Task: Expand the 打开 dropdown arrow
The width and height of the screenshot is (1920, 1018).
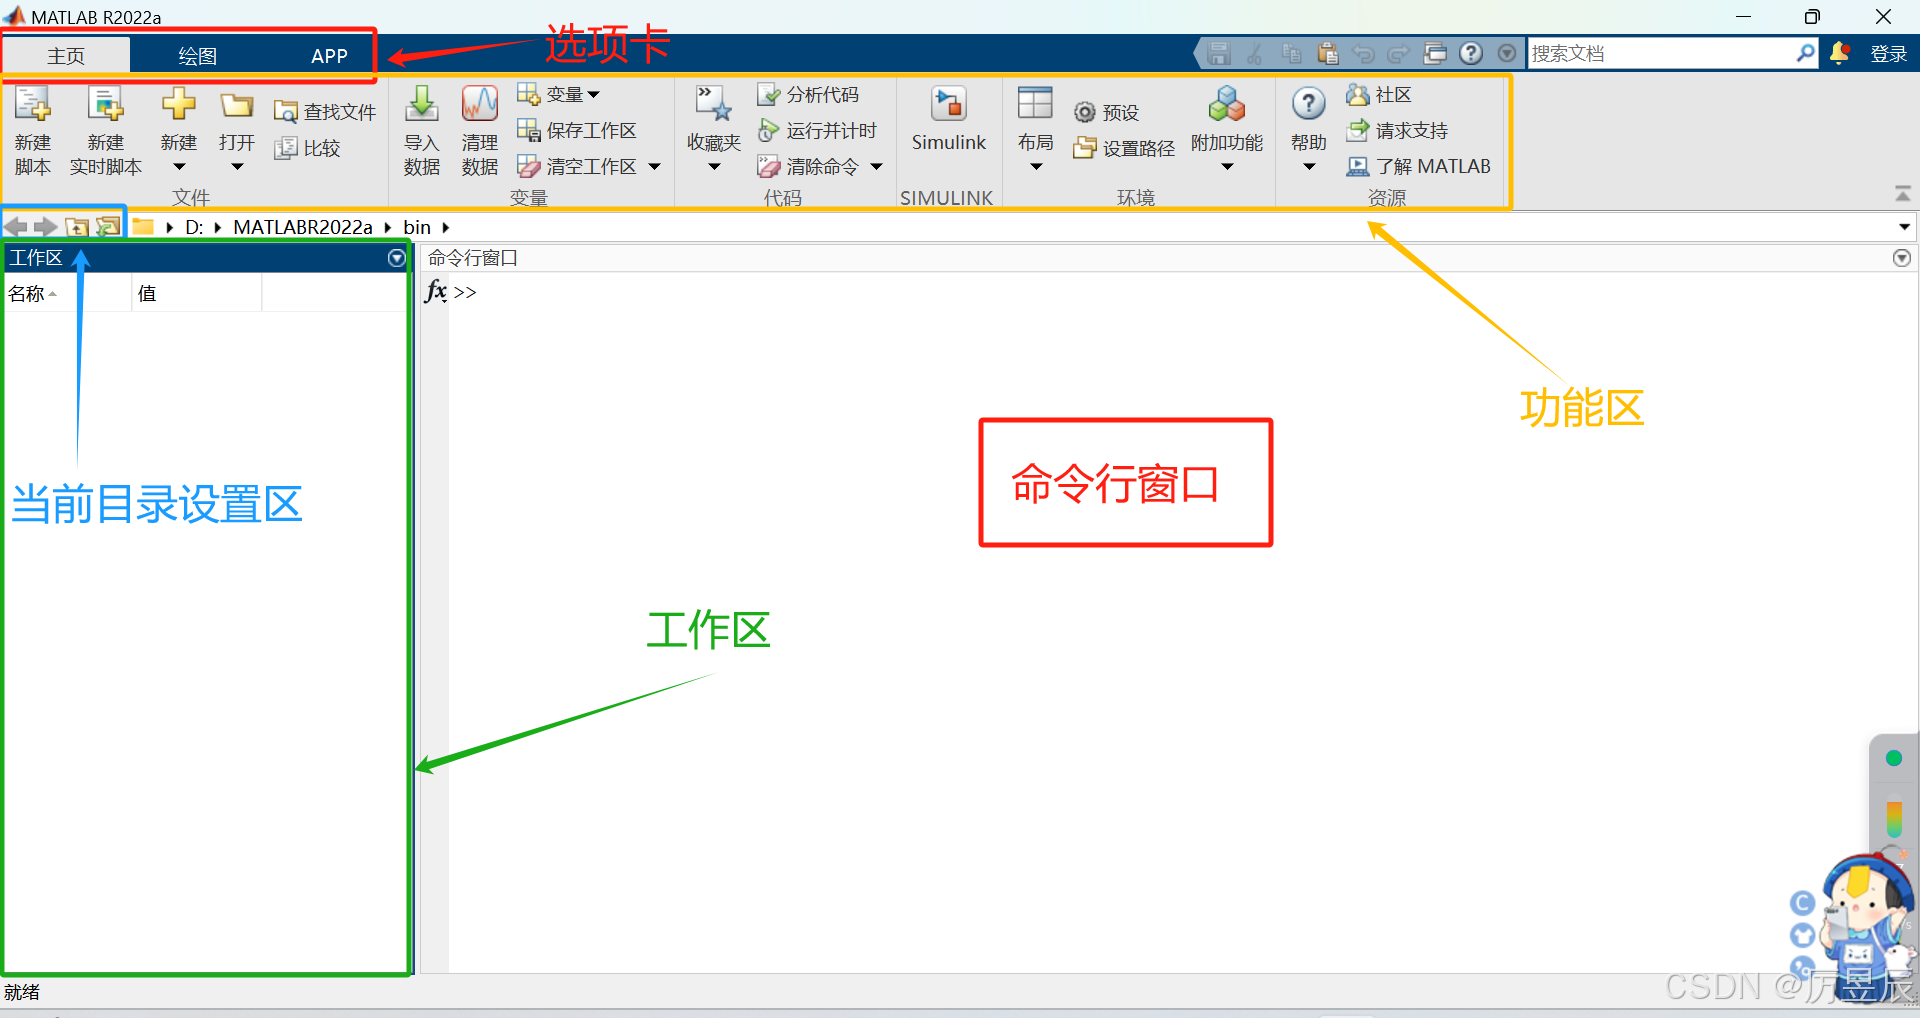Action: (237, 167)
